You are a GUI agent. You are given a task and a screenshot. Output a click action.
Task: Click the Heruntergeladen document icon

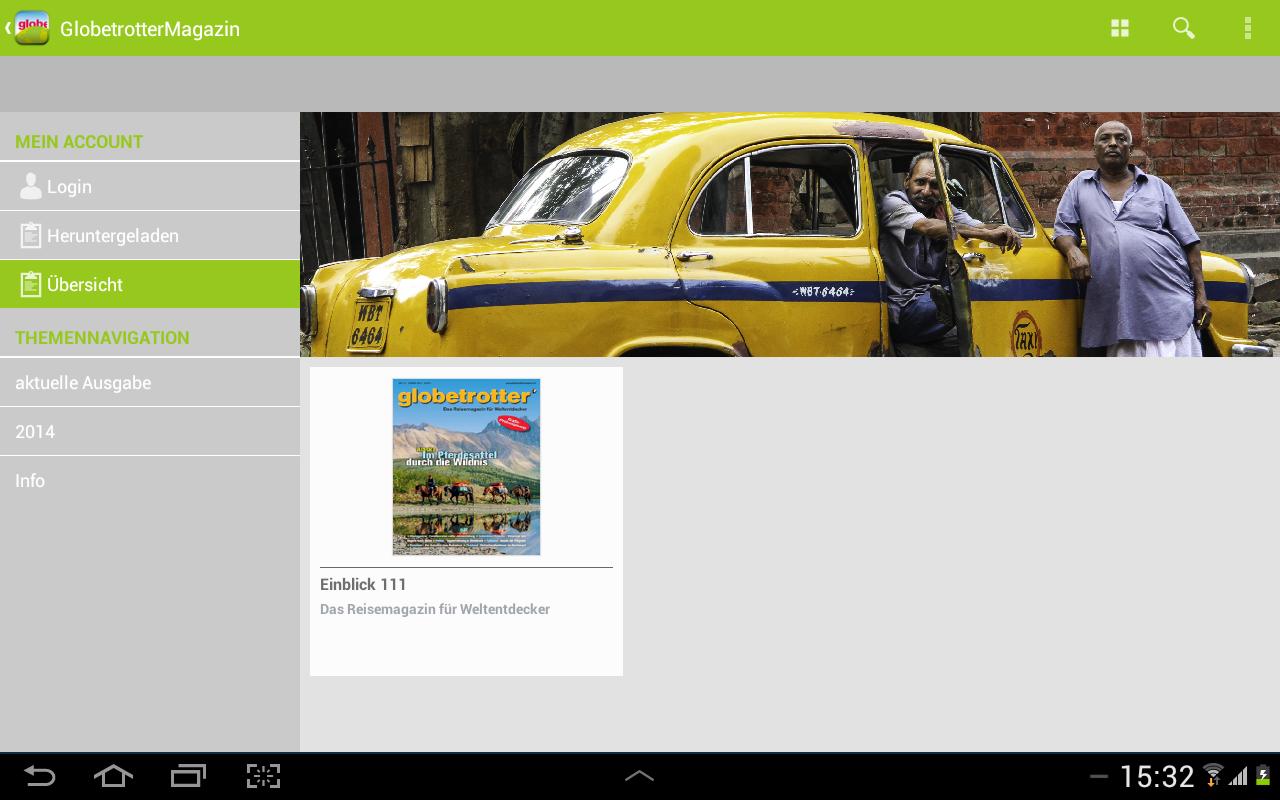[31, 235]
